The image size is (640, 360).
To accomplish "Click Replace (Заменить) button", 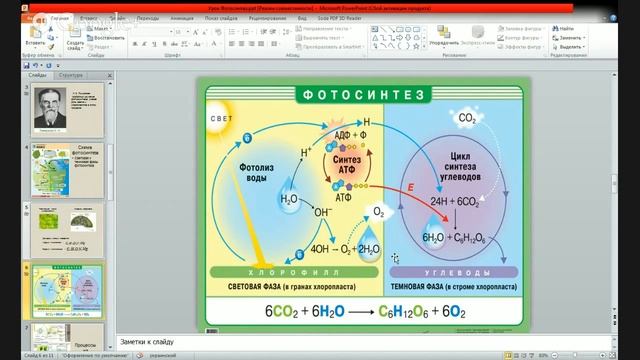I will (x=568, y=38).
